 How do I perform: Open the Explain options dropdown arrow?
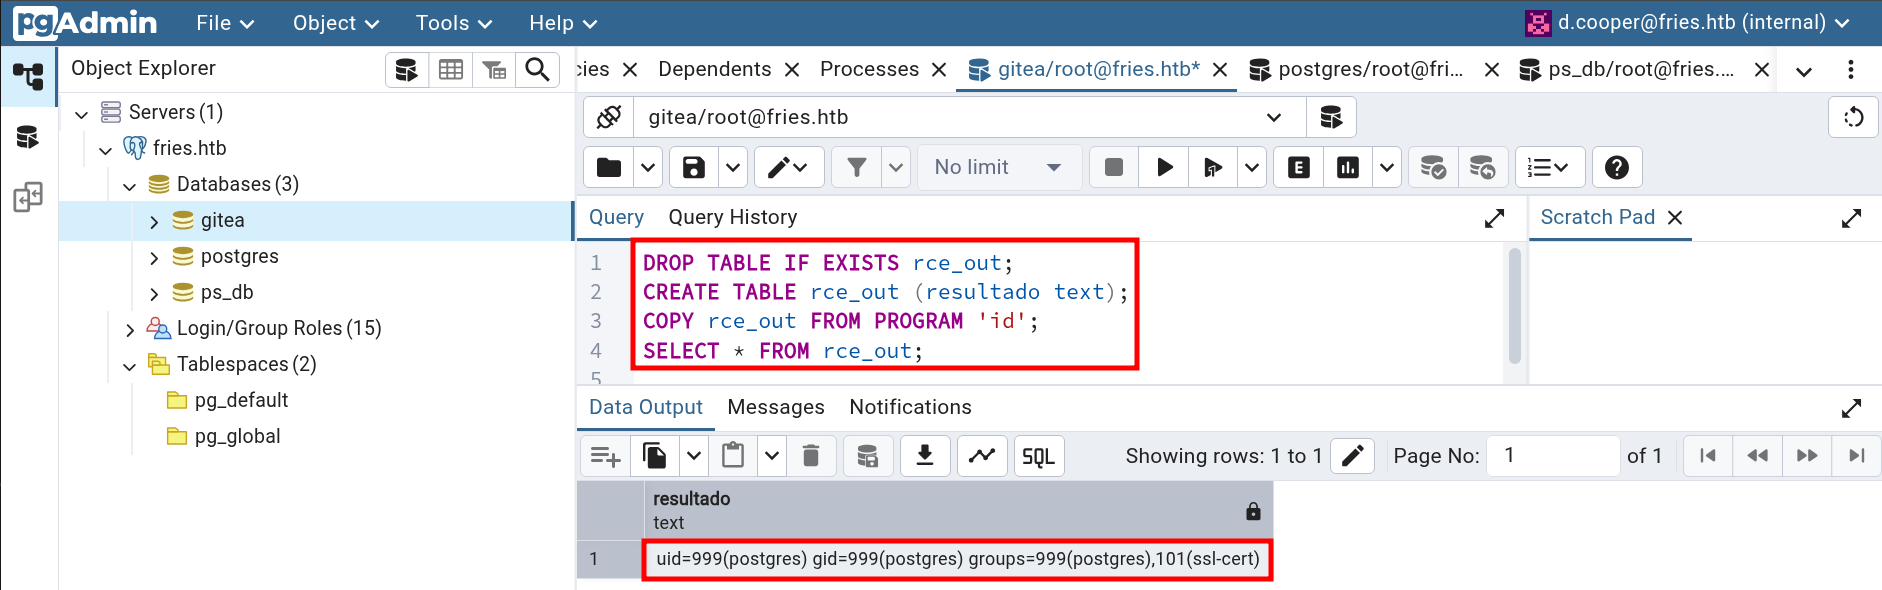[1387, 167]
